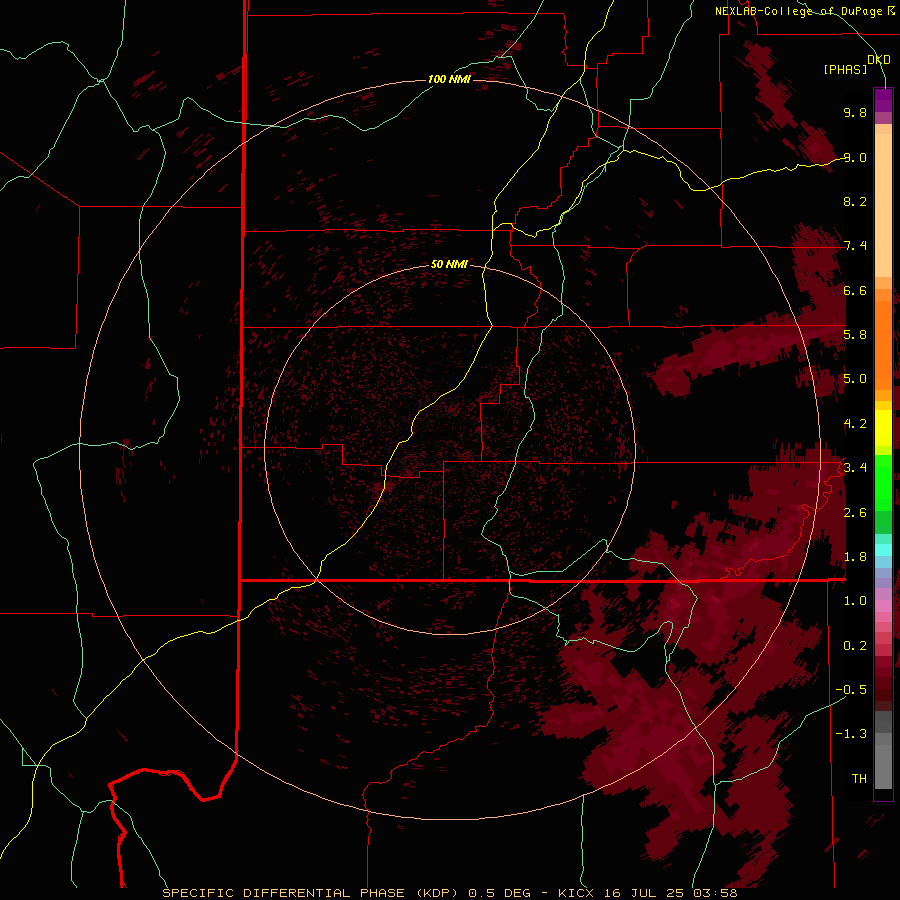Viewport: 900px width, 900px height.
Task: Select the 9.0 legend value
Action: click(855, 157)
